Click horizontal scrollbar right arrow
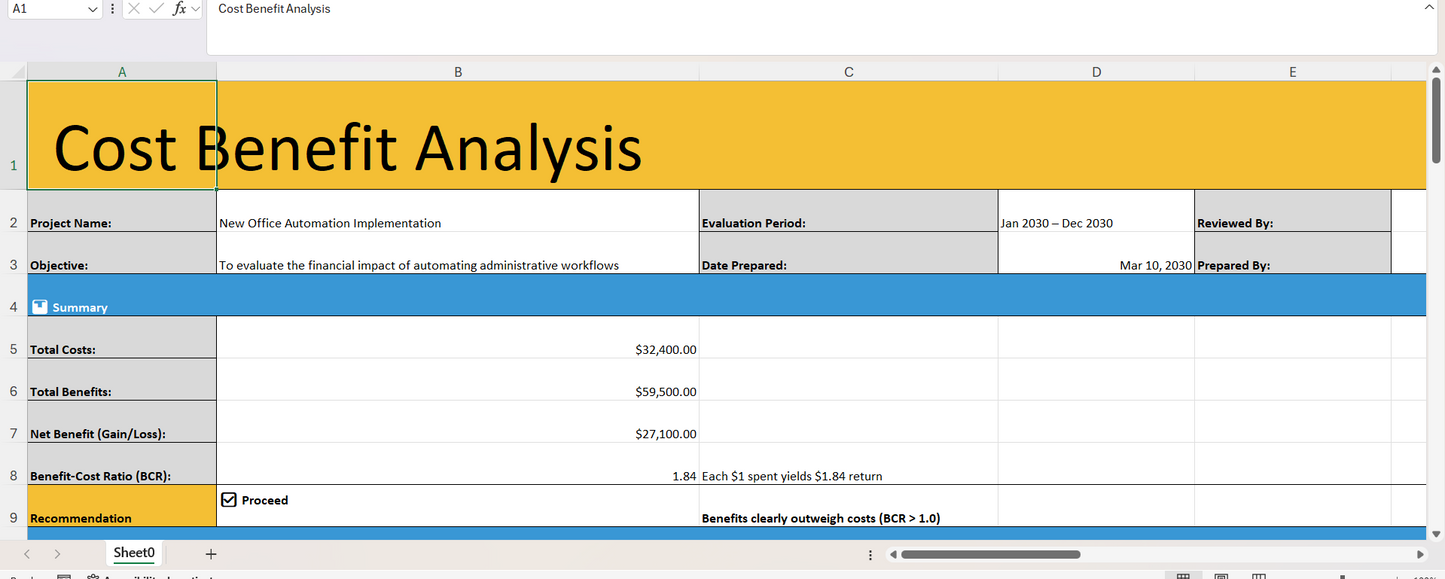The width and height of the screenshot is (1445, 579). coord(1420,554)
